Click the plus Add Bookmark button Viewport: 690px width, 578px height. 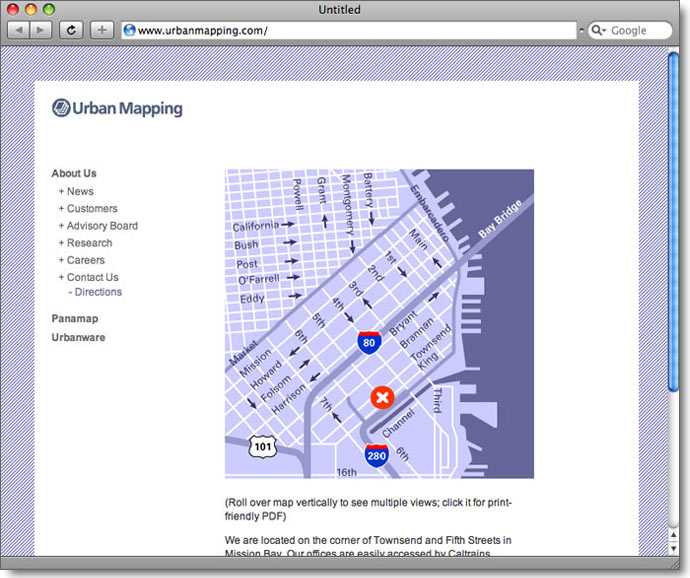pyautogui.click(x=102, y=30)
